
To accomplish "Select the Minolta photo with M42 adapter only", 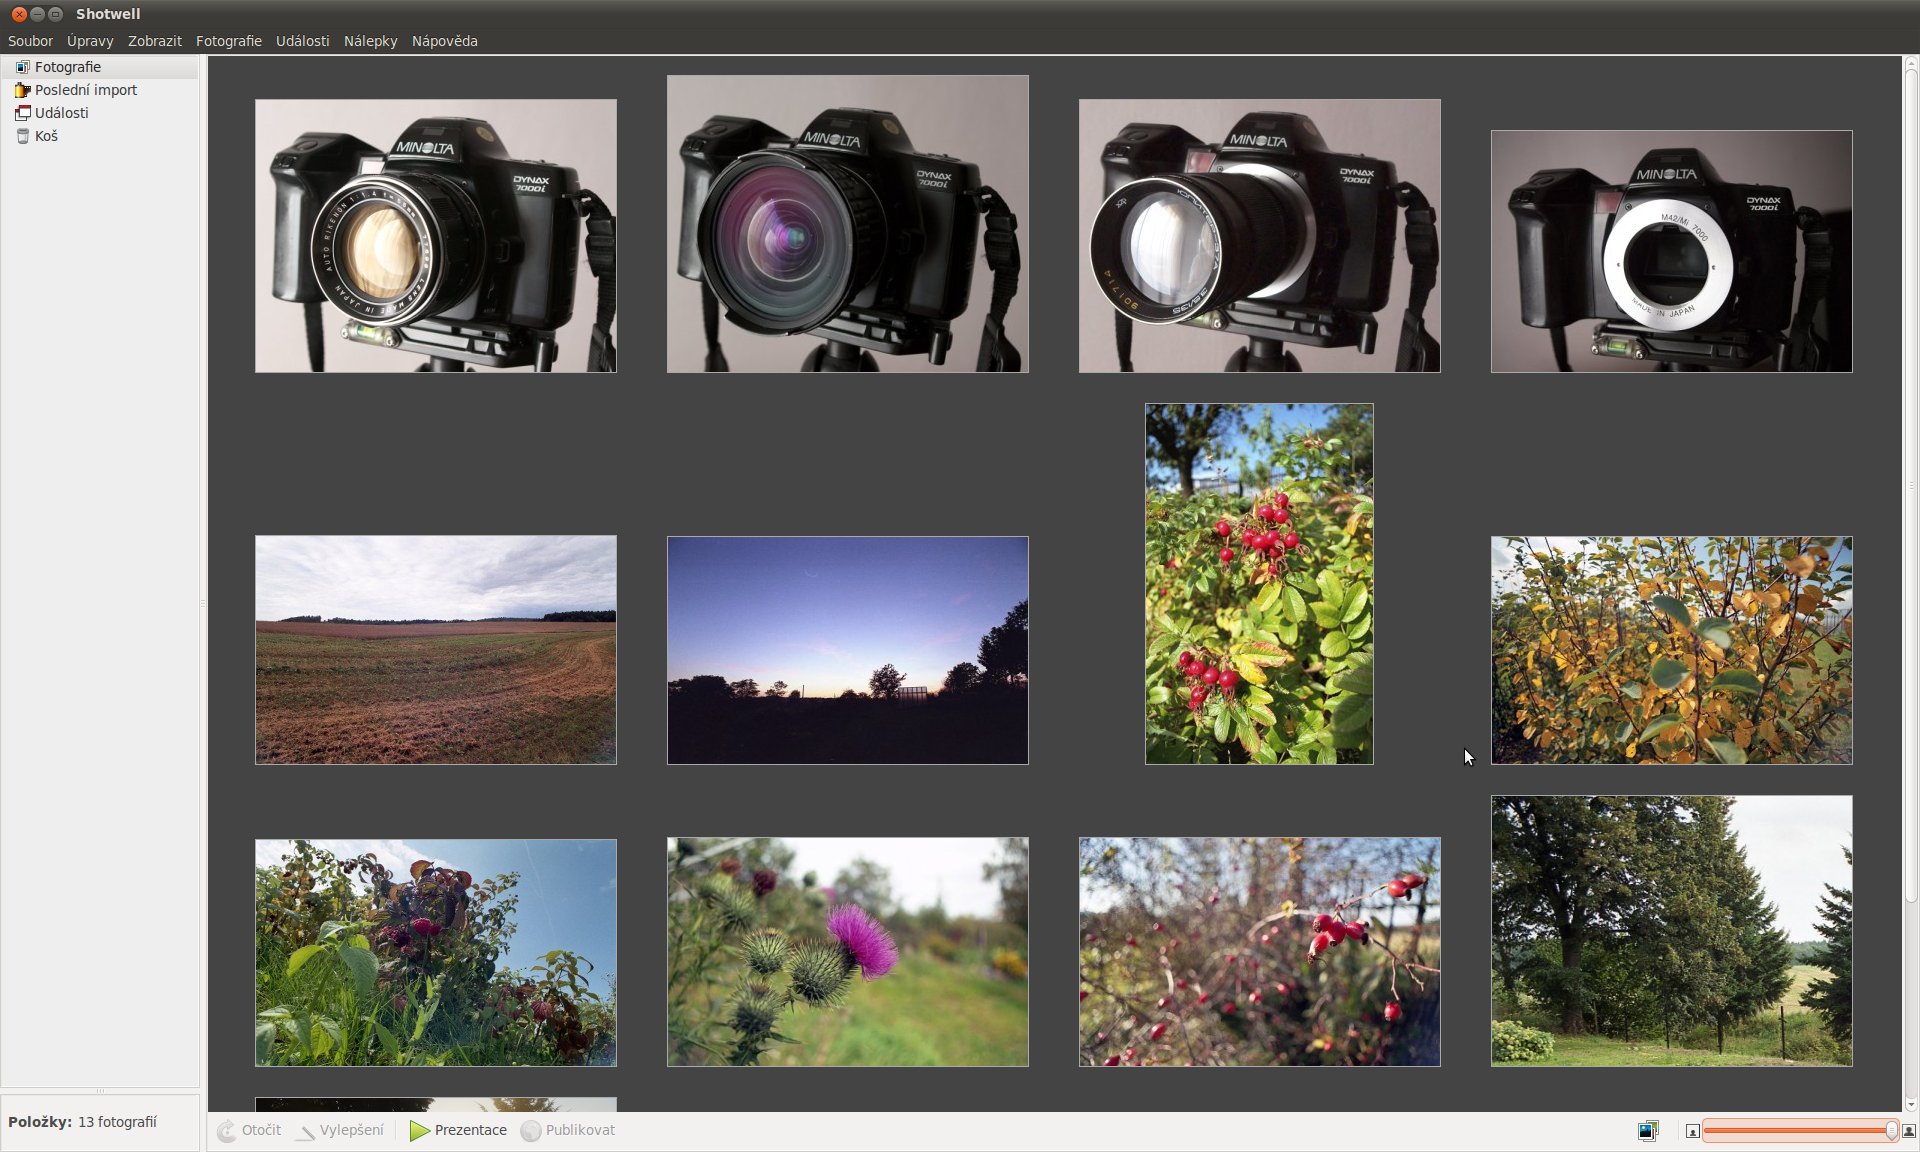I will [1672, 252].
